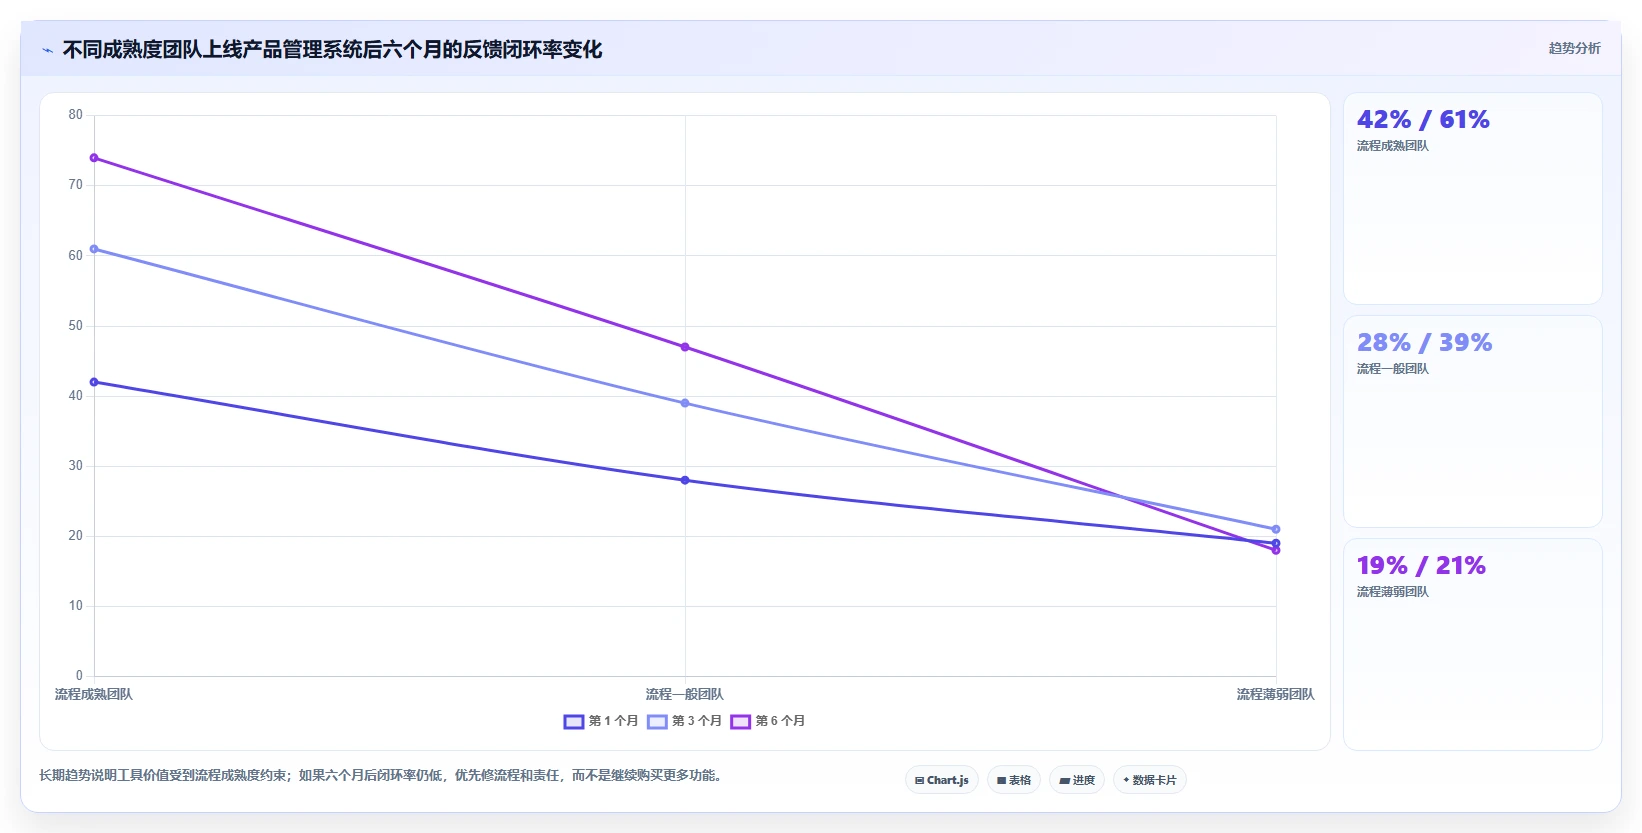Image resolution: width=1642 pixels, height=833 pixels.
Task: Click the 第 6 个月 point at 74
Action: [94, 158]
